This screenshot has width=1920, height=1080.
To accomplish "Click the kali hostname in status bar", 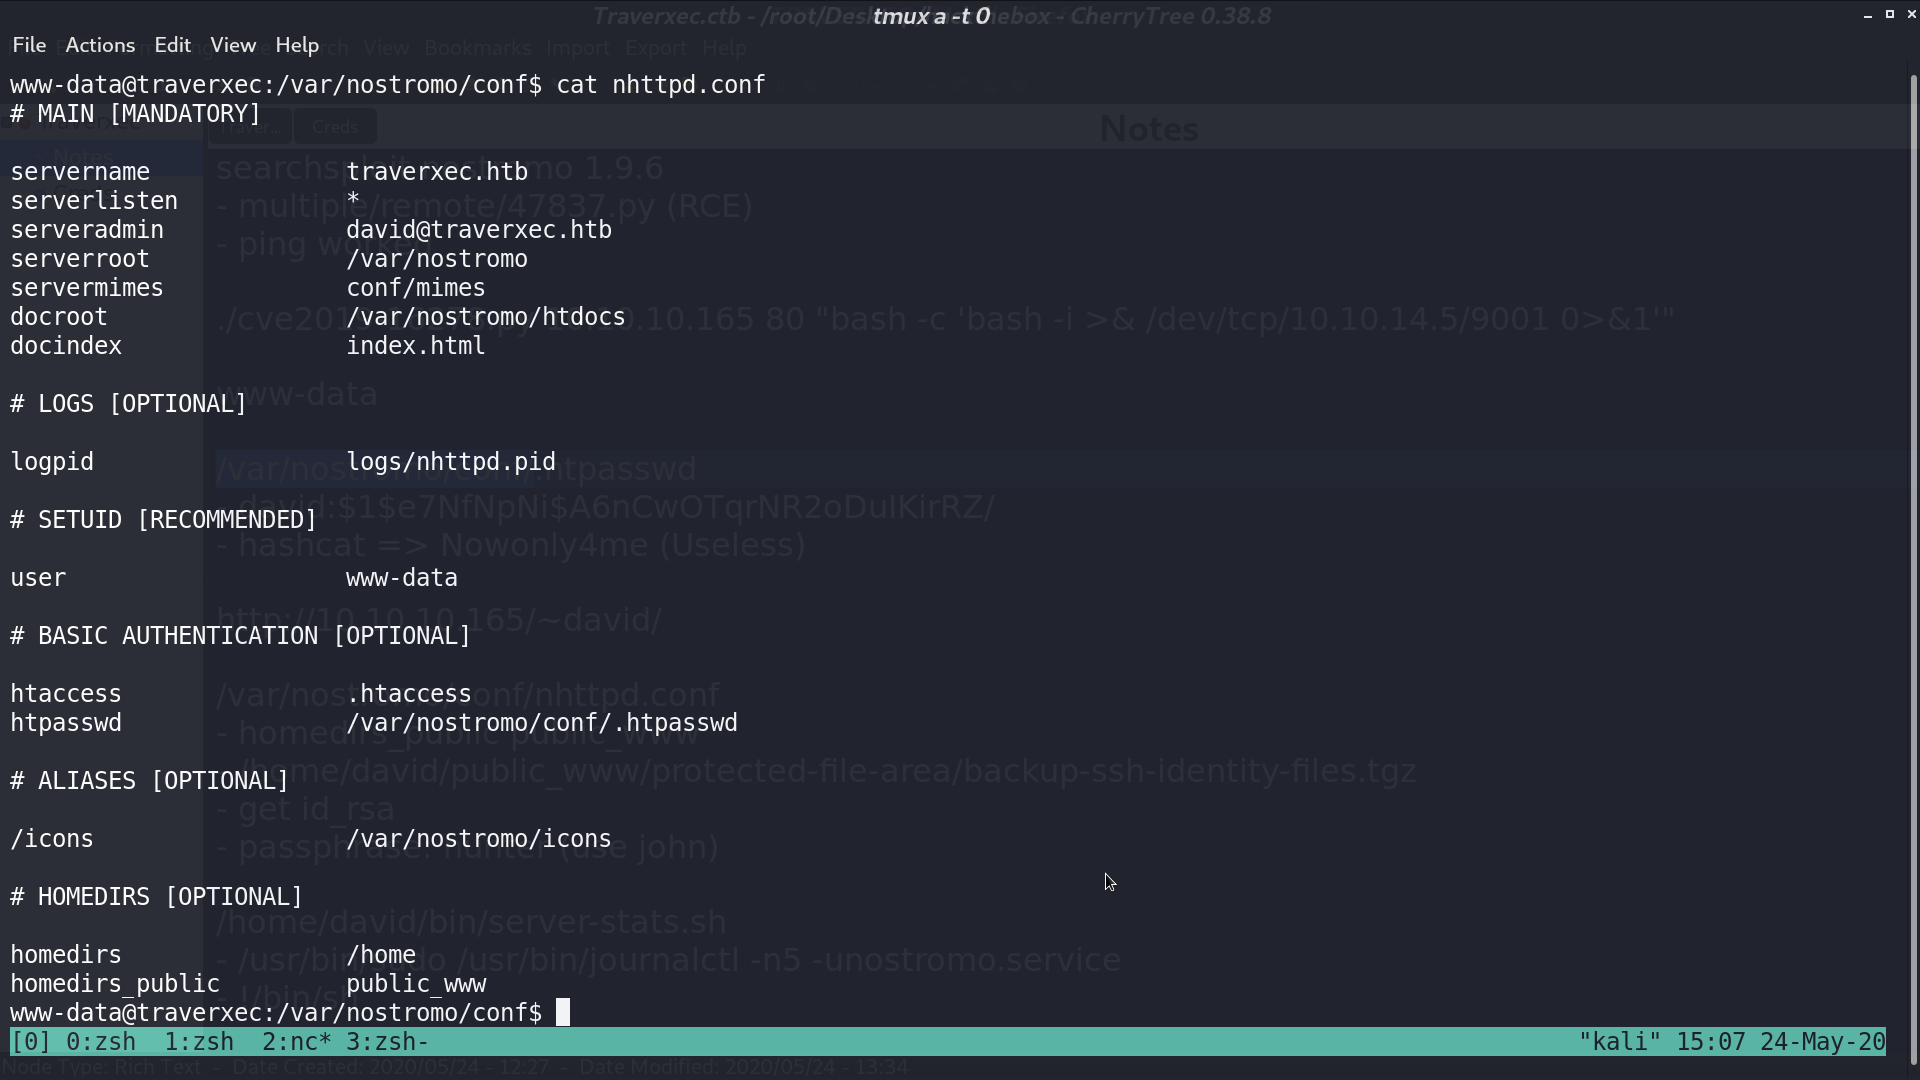I will pyautogui.click(x=1620, y=1042).
